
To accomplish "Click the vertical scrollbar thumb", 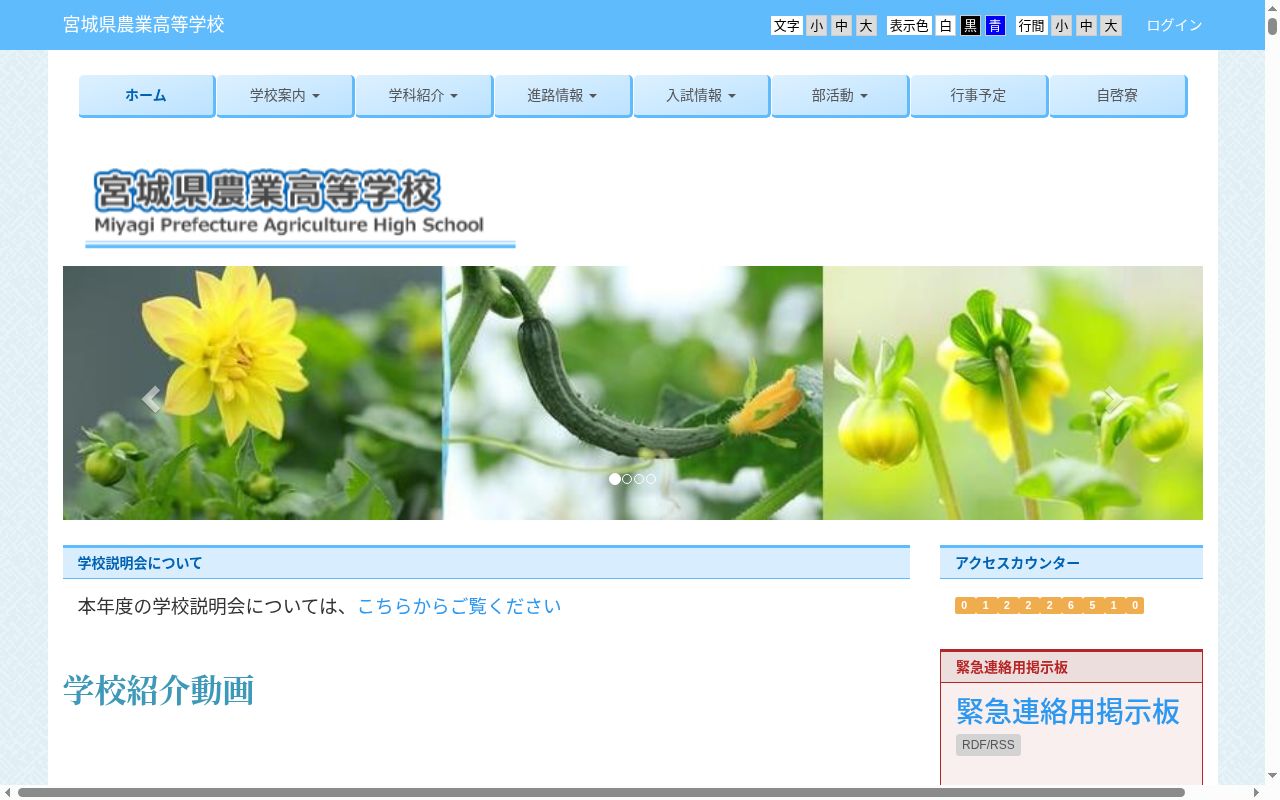I will 1272,27.
